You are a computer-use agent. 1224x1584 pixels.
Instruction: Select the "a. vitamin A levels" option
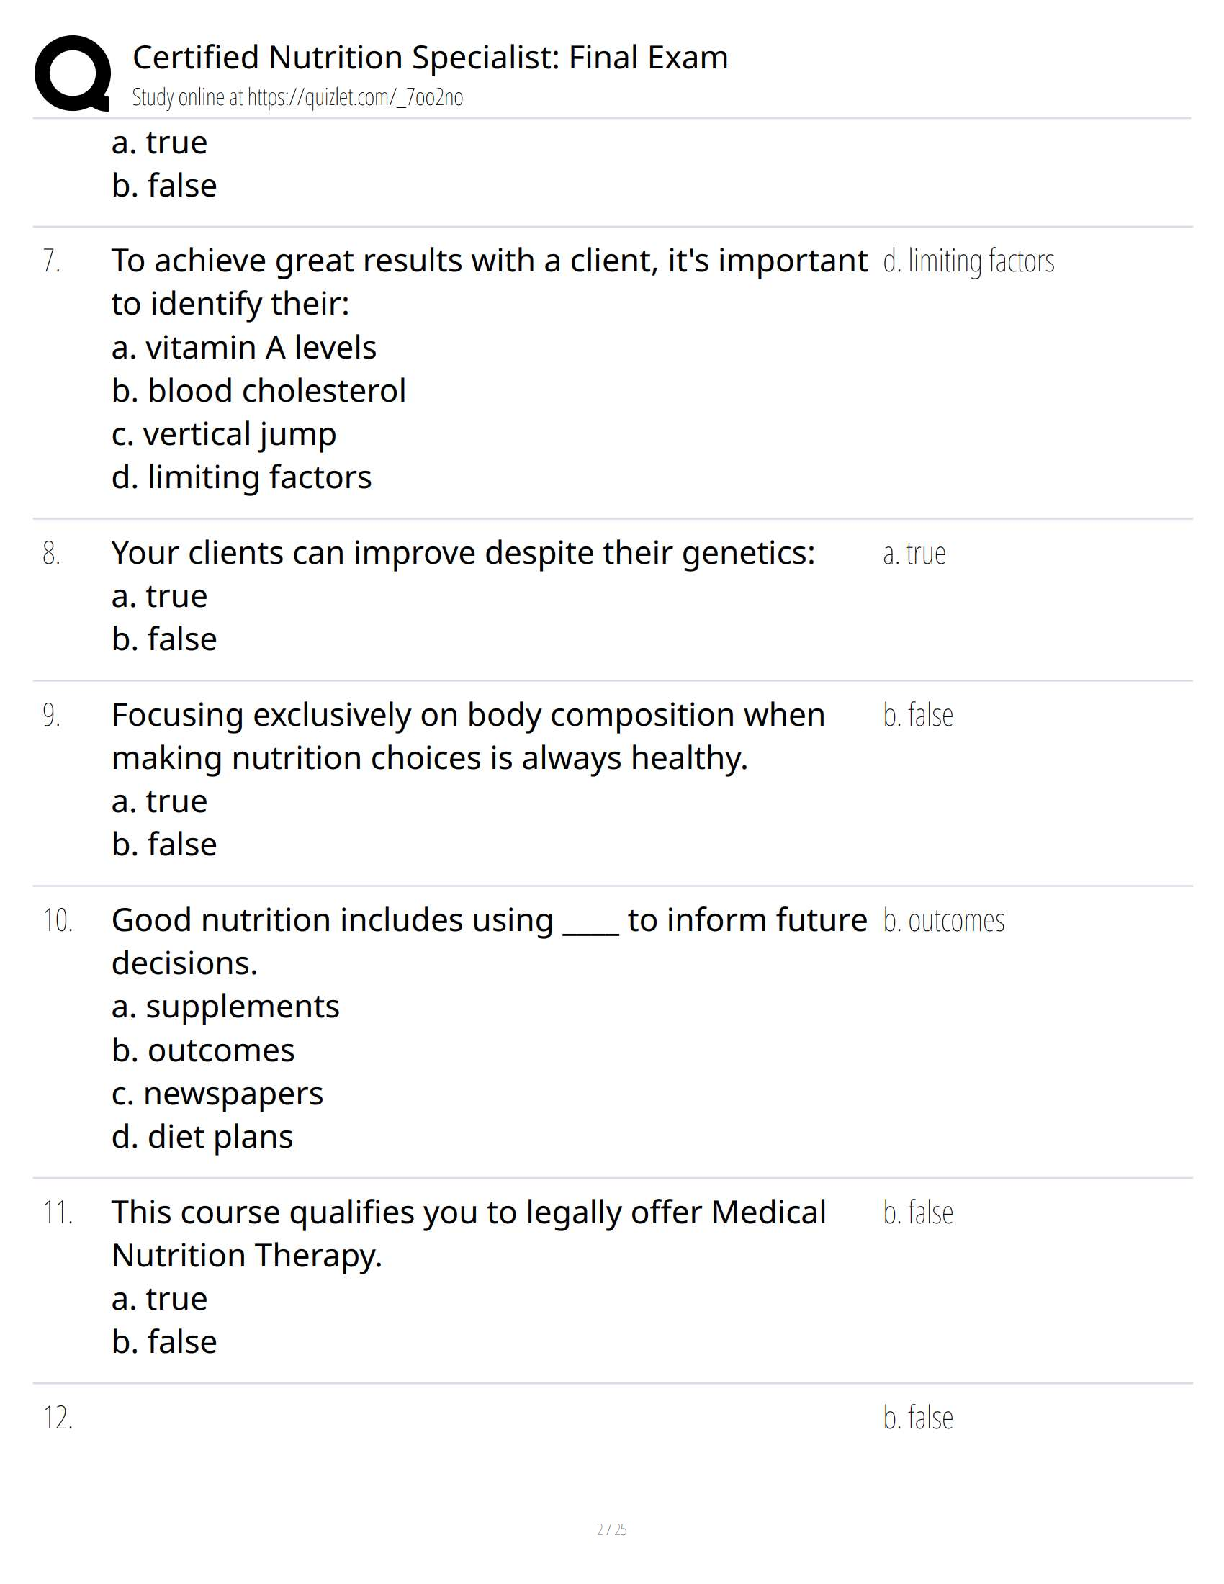244,347
